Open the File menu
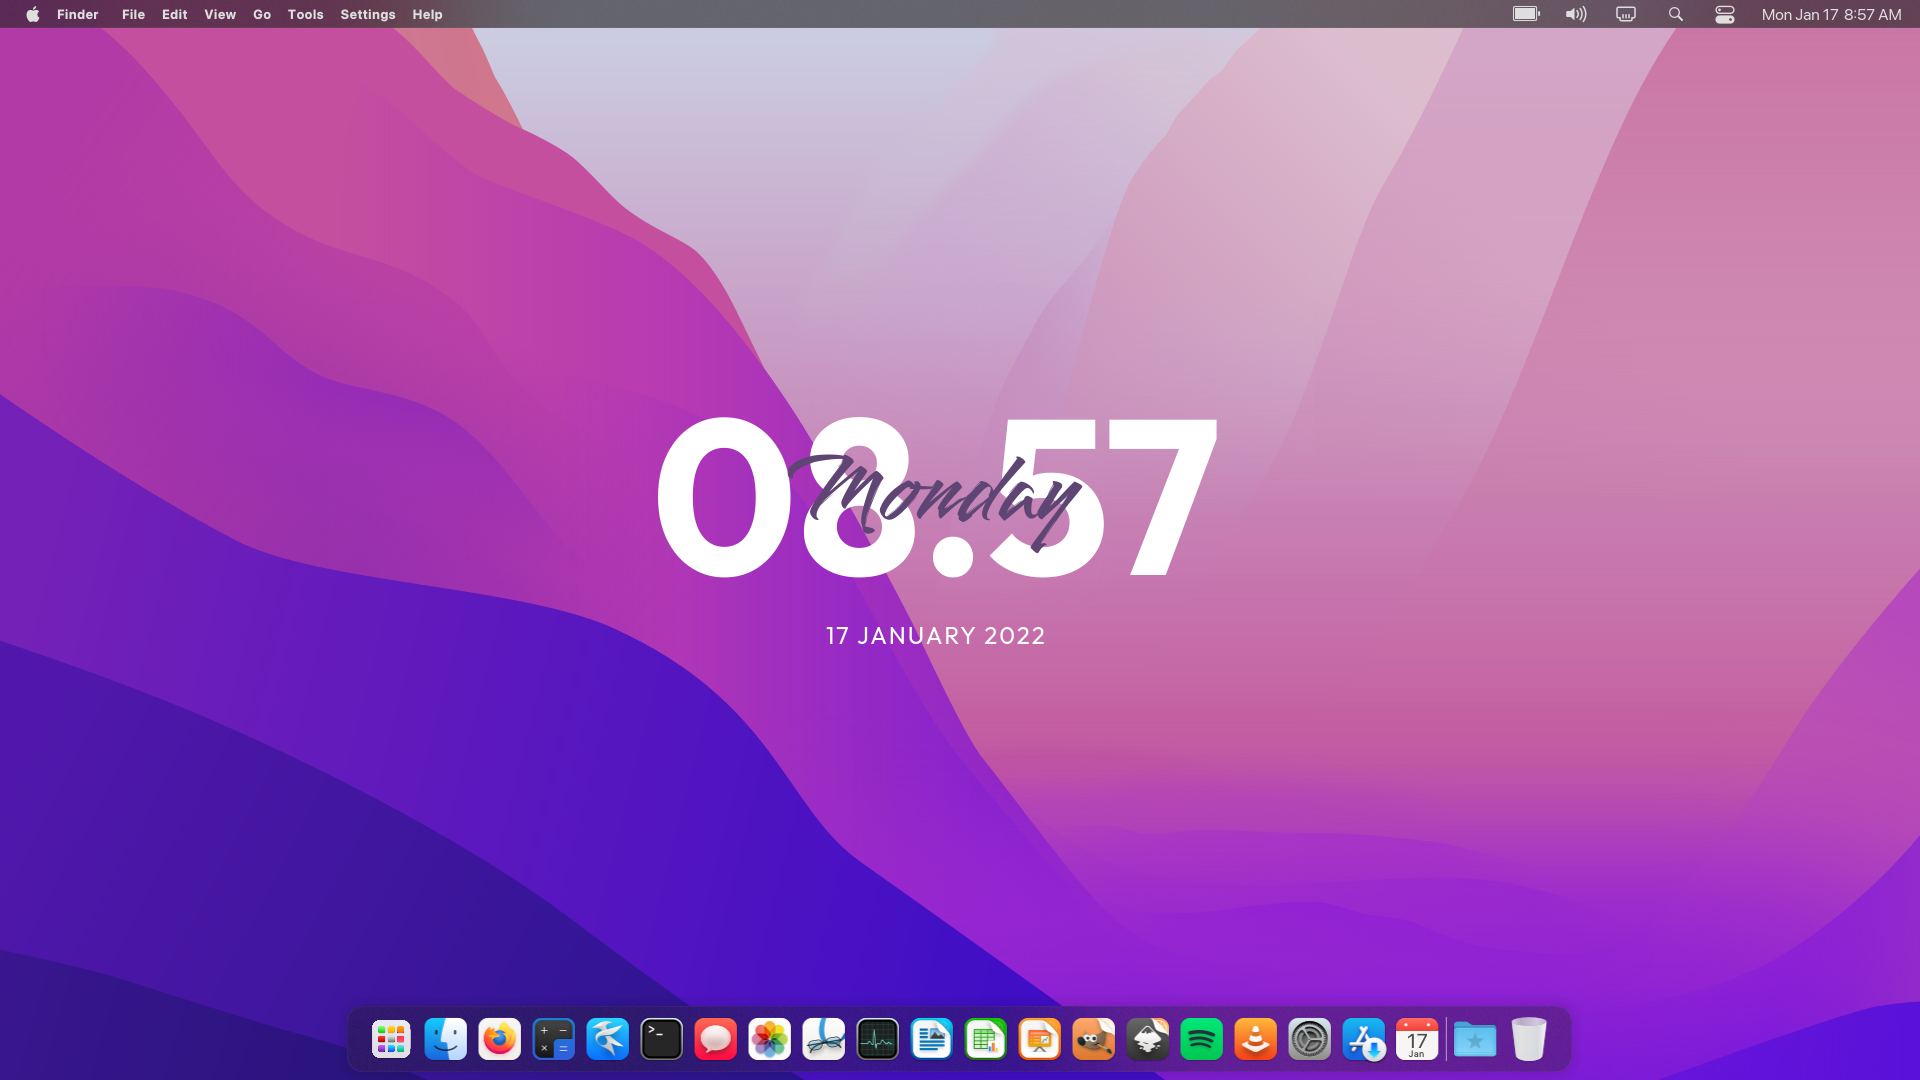Screen dimensions: 1920x1080 (133, 14)
